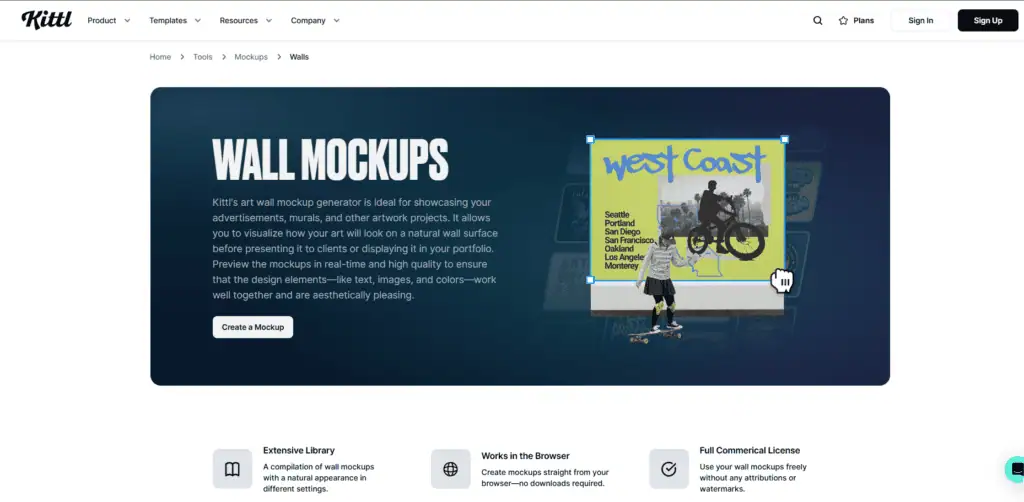Select the West Coast poster artwork
This screenshot has width=1024, height=502.
(687, 210)
